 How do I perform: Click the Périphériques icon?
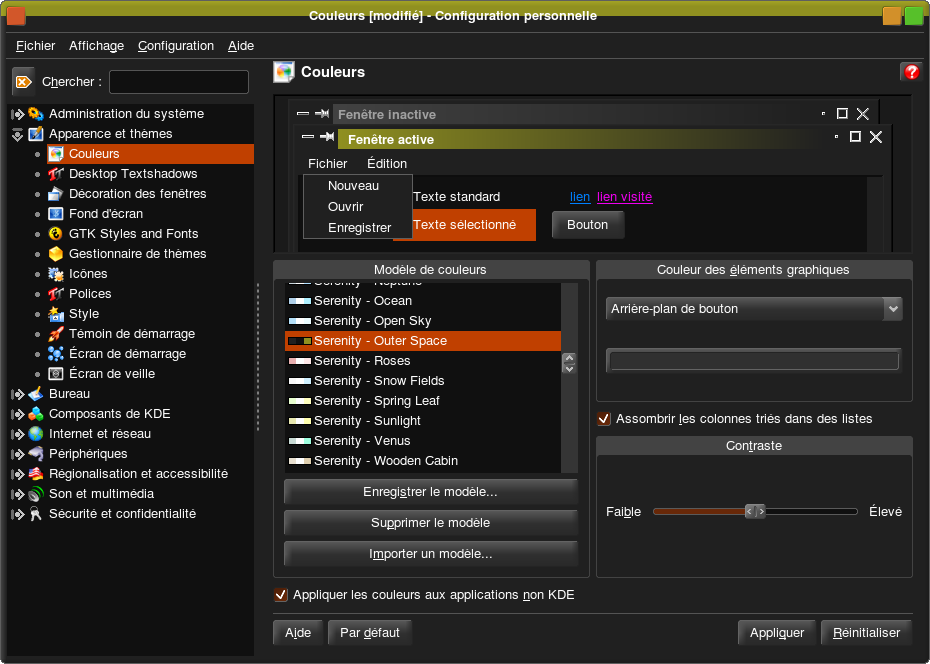coord(36,454)
